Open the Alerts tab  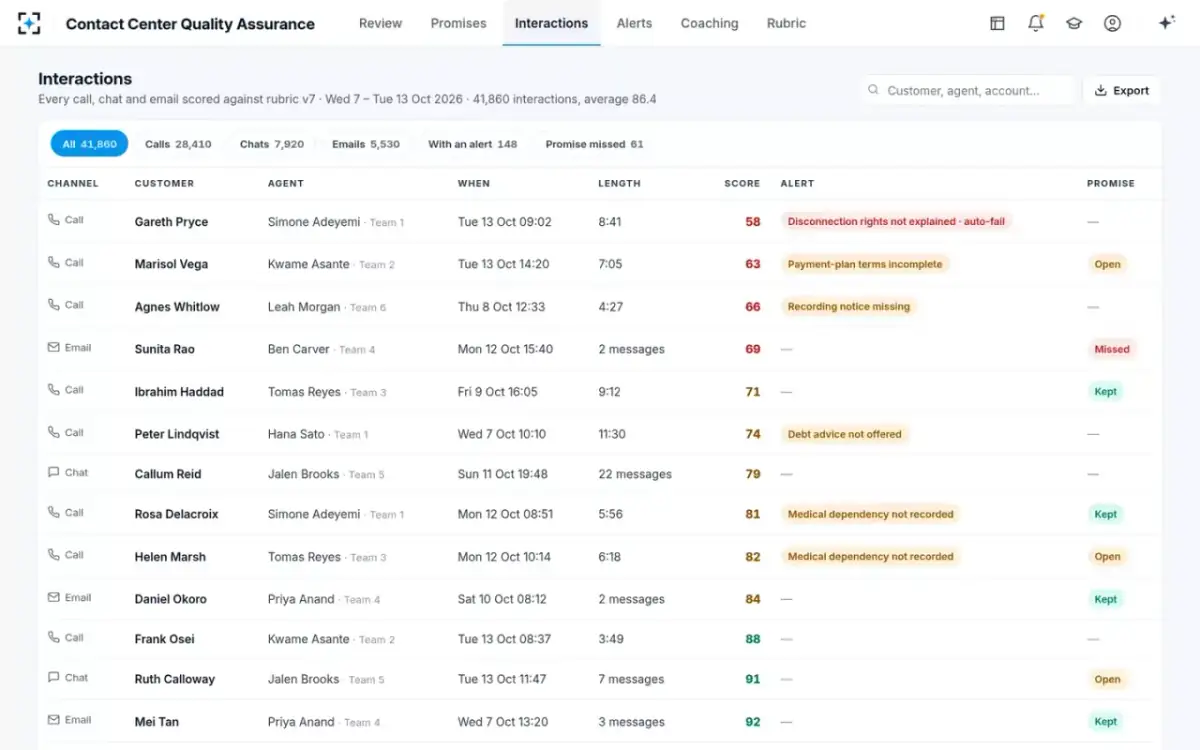click(x=634, y=23)
